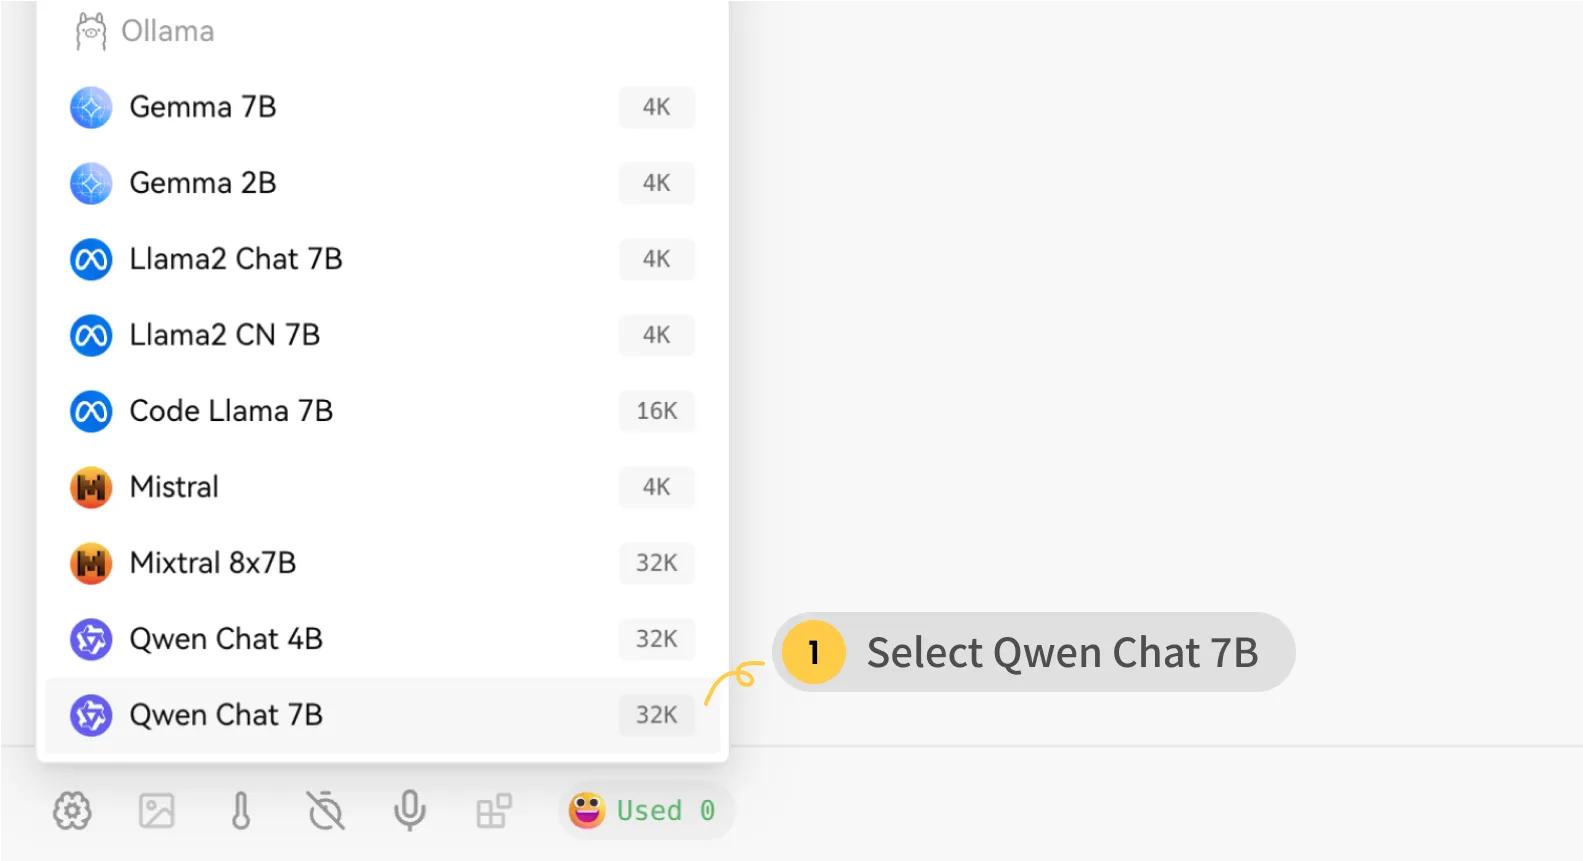The image size is (1583, 861).
Task: Enable the microphone voice input icon
Action: (409, 811)
